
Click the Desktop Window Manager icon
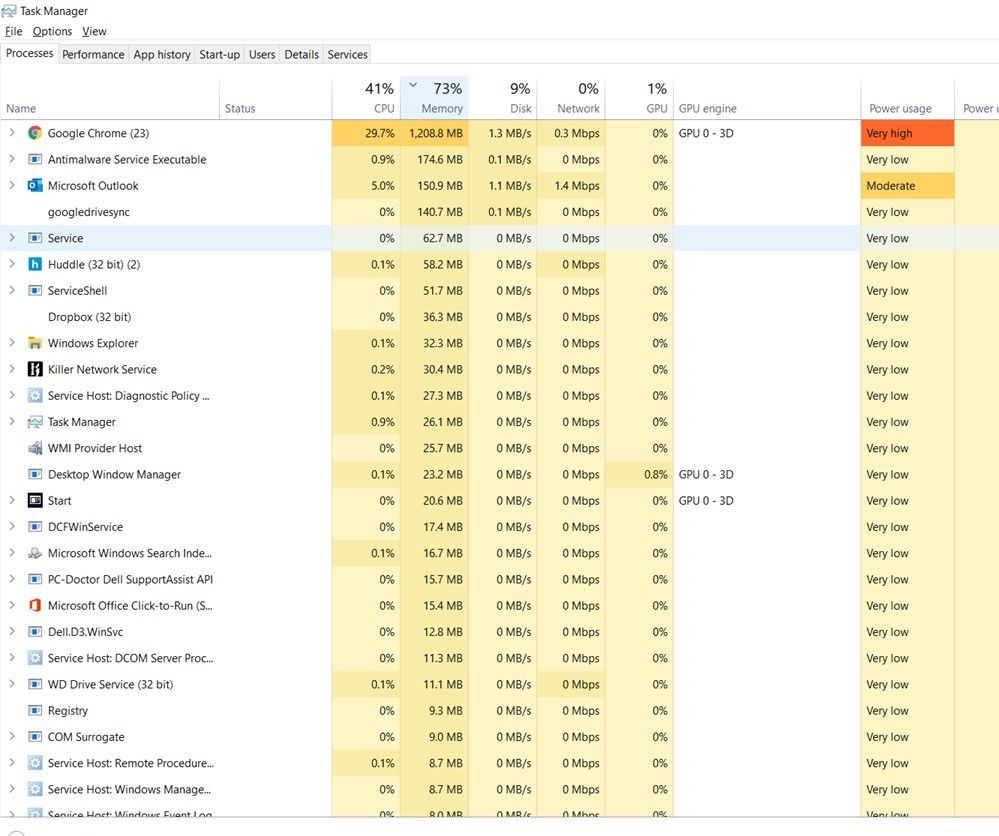(x=35, y=474)
